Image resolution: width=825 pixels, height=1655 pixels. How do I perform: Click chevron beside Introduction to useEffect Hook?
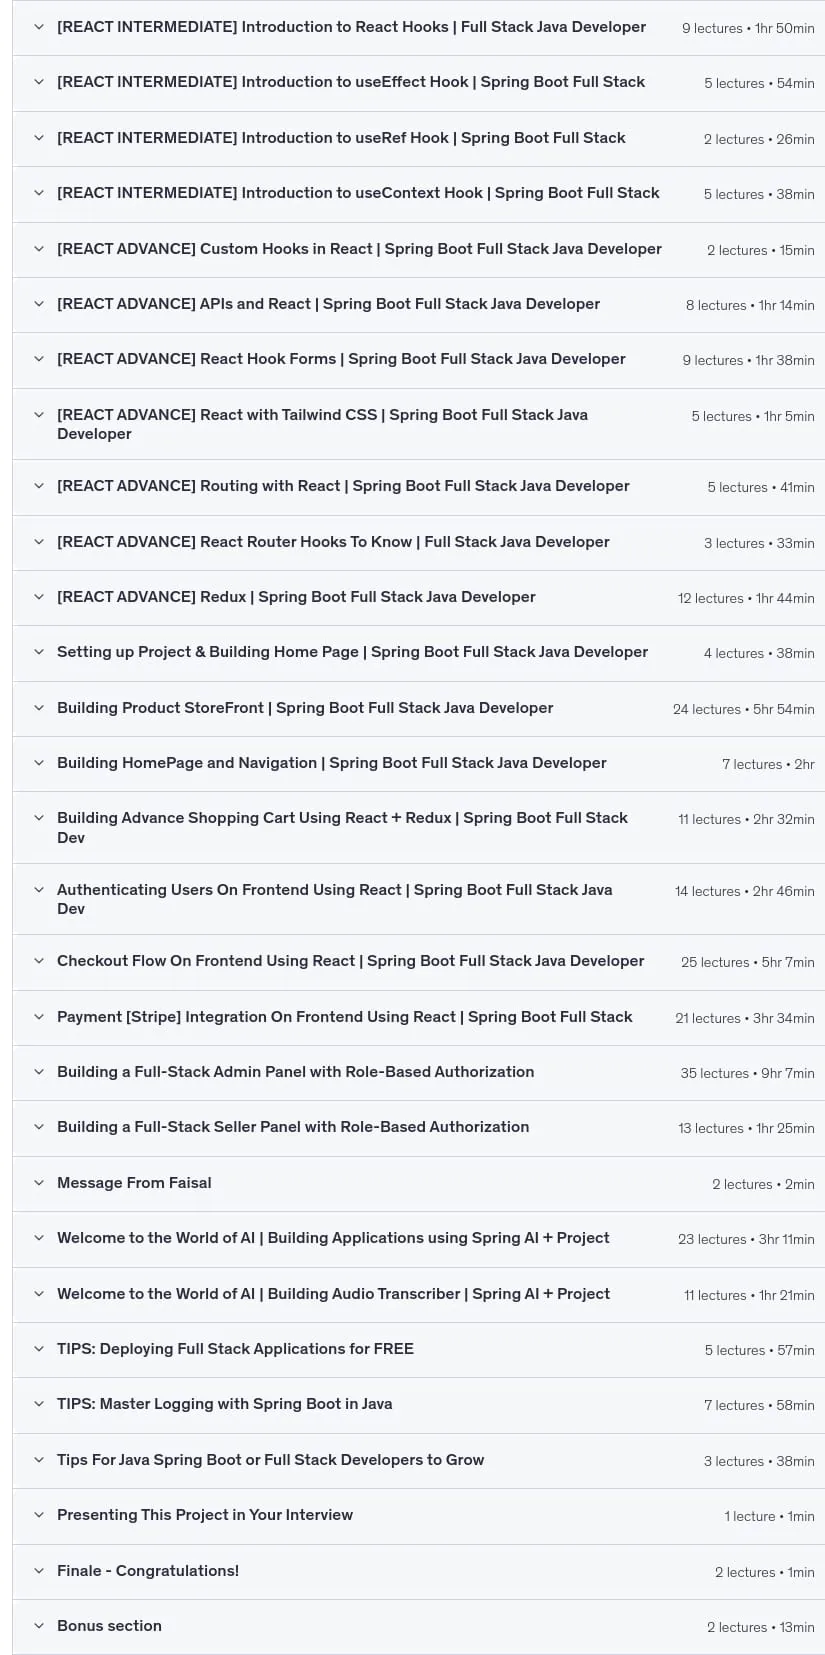[39, 82]
